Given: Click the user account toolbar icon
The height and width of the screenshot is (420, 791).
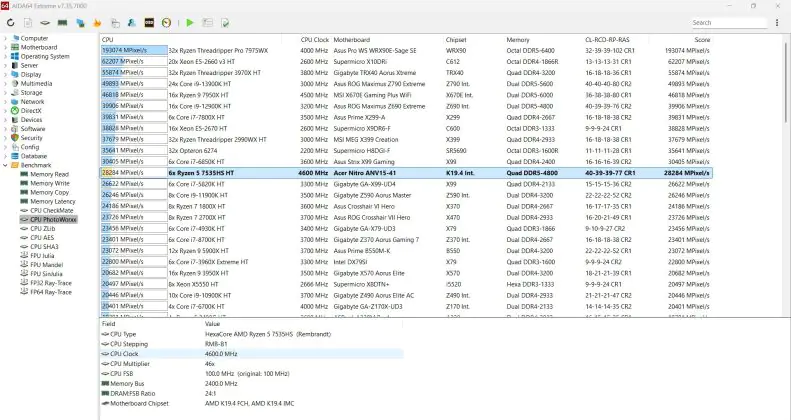Looking at the screenshot, I should coord(132,23).
